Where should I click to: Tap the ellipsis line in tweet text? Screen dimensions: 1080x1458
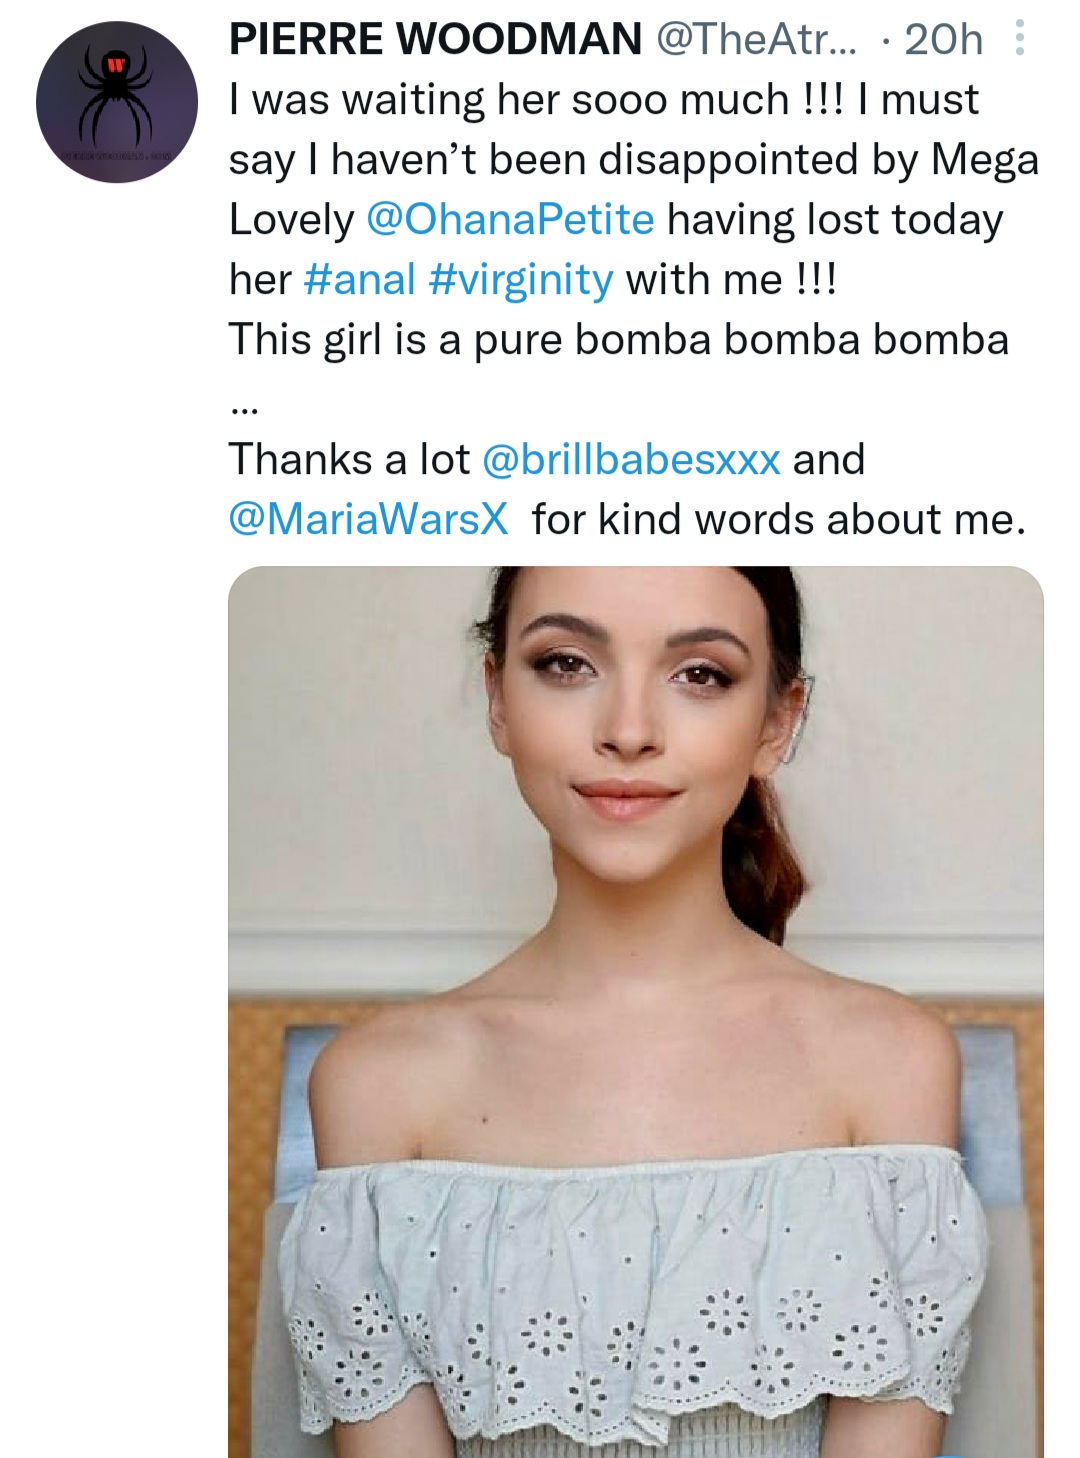[x=243, y=406]
